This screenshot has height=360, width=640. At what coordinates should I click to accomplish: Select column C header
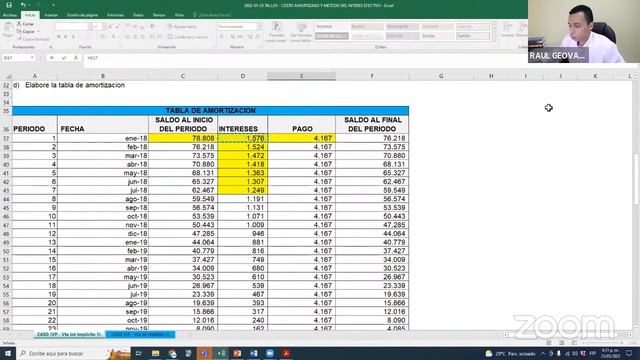[183, 76]
